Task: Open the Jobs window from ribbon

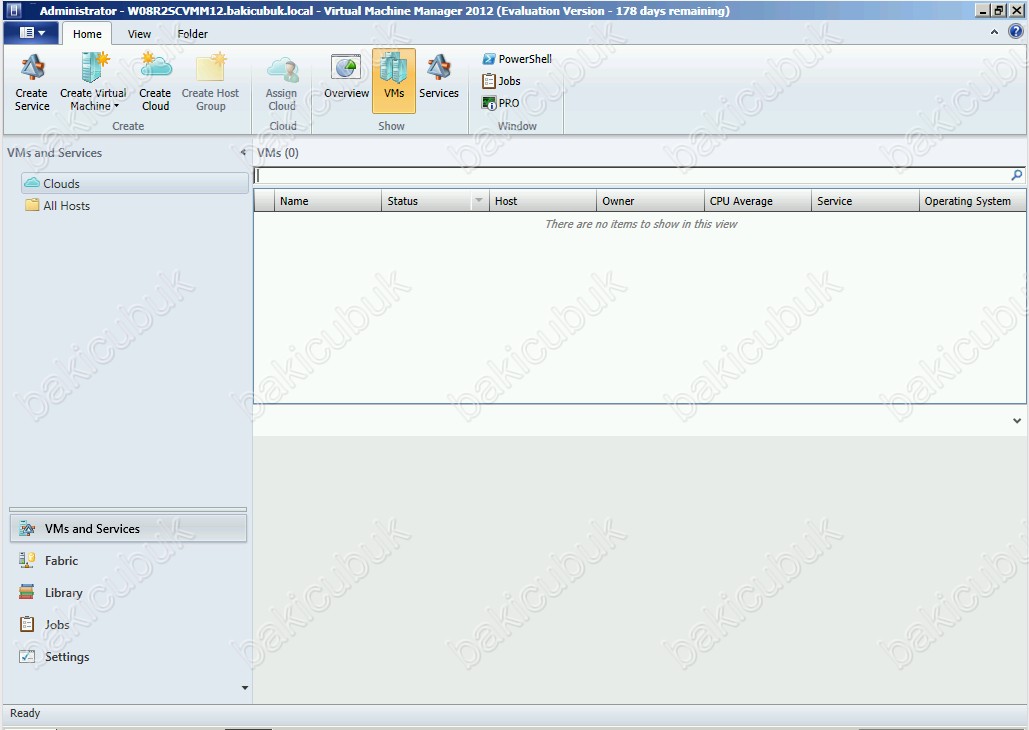Action: 502,81
